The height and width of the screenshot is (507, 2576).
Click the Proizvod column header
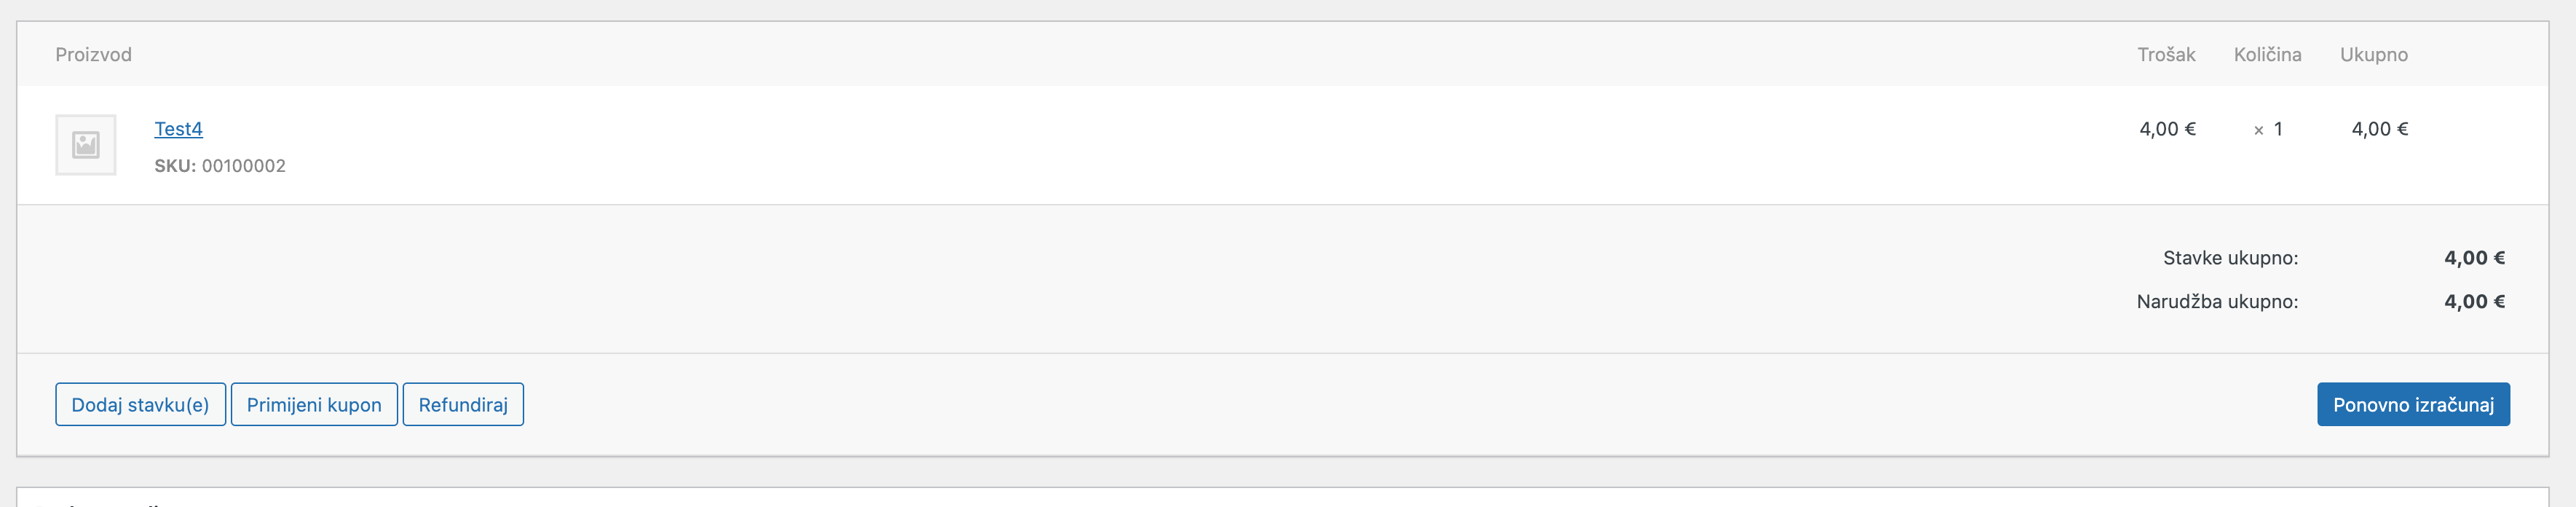tap(95, 55)
